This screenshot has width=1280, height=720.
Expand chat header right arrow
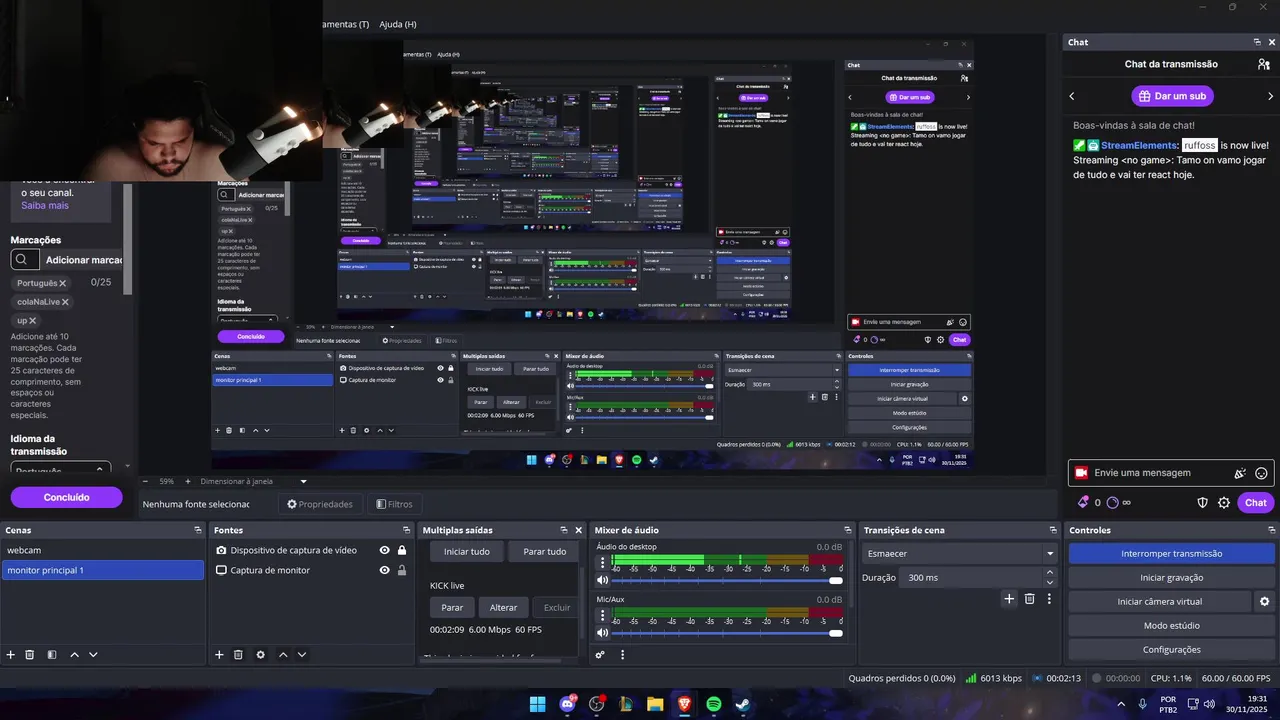point(1270,96)
